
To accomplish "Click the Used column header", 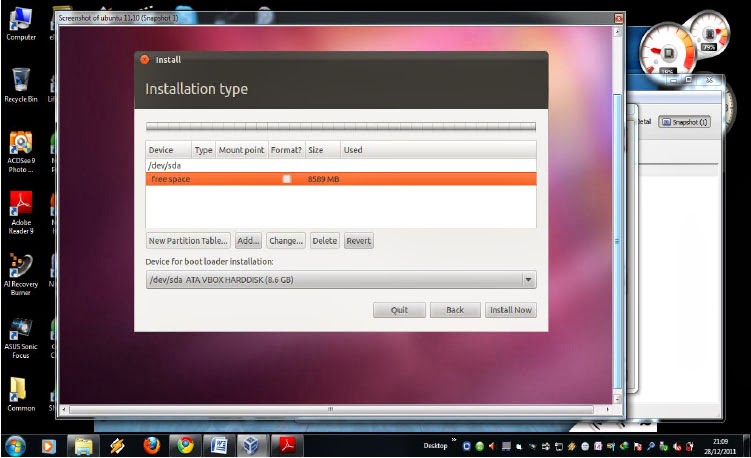I will 438,150.
